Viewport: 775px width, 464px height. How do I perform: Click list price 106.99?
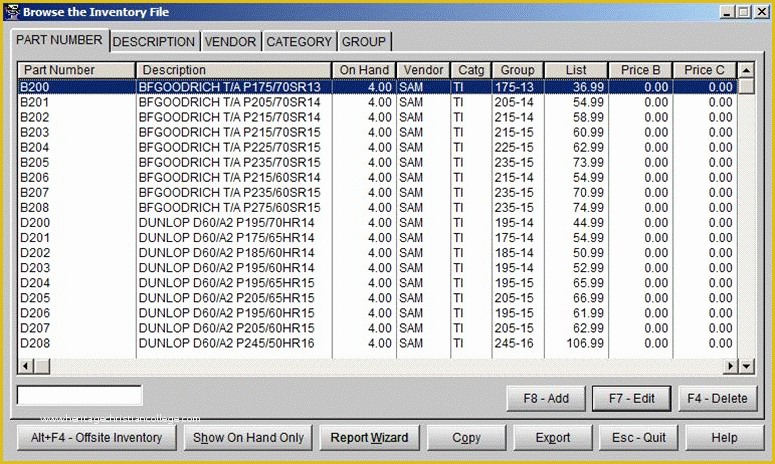point(585,343)
